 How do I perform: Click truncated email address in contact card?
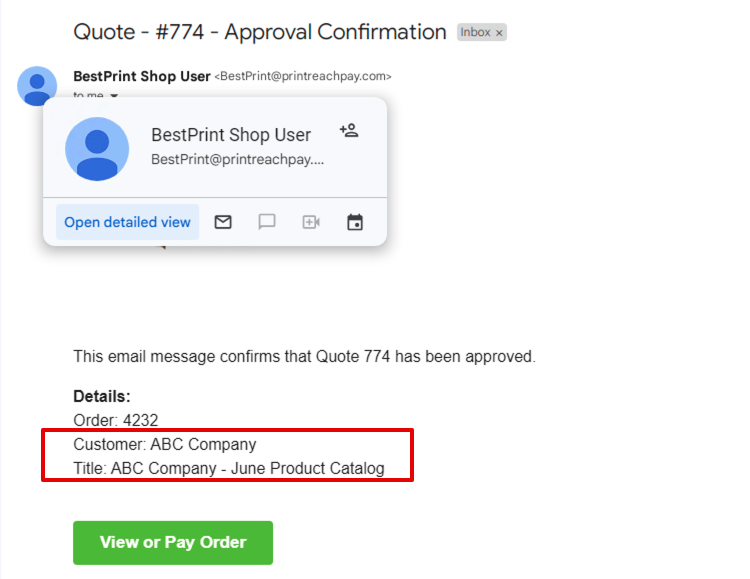238,159
